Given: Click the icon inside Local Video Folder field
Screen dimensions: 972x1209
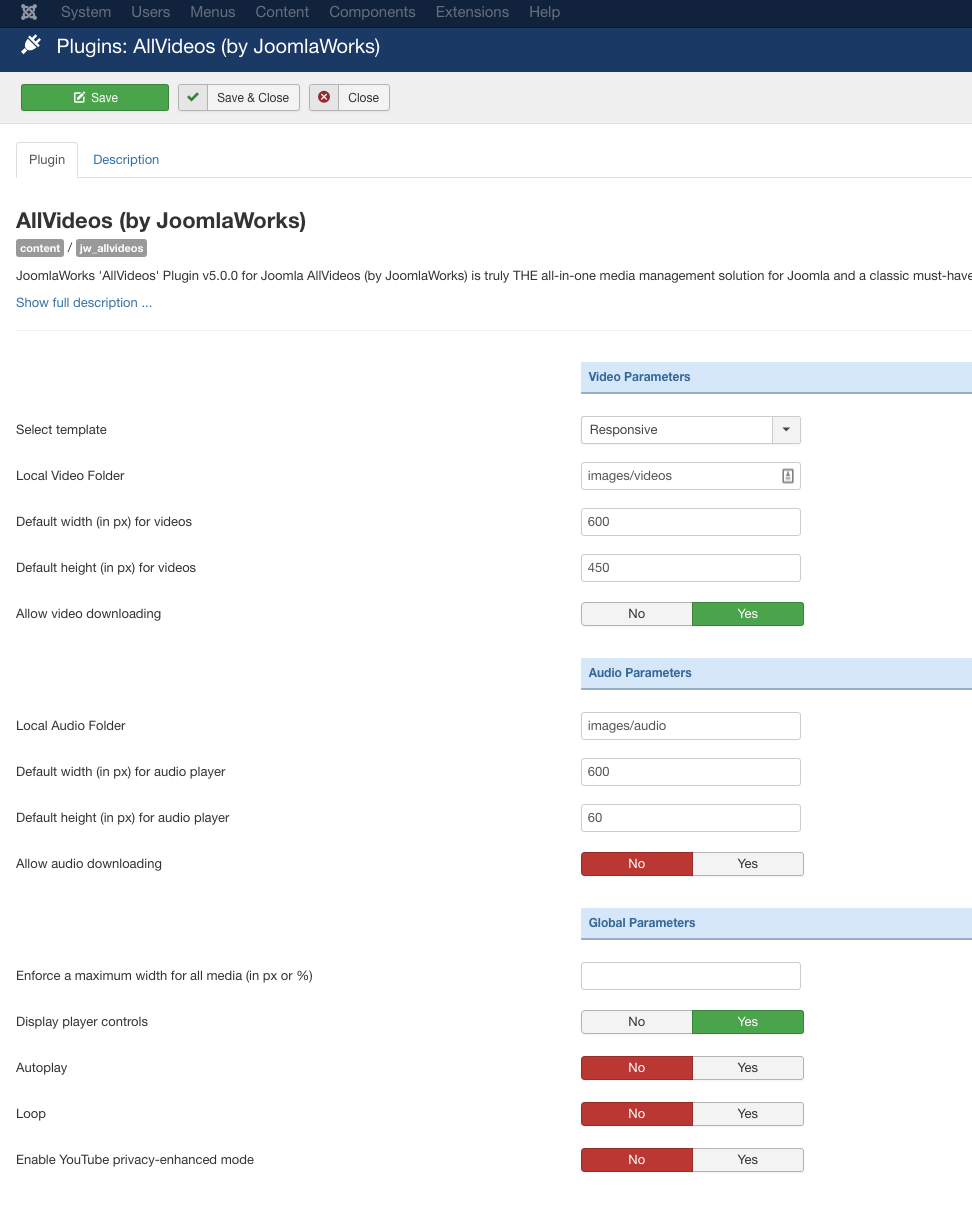Looking at the screenshot, I should [788, 476].
